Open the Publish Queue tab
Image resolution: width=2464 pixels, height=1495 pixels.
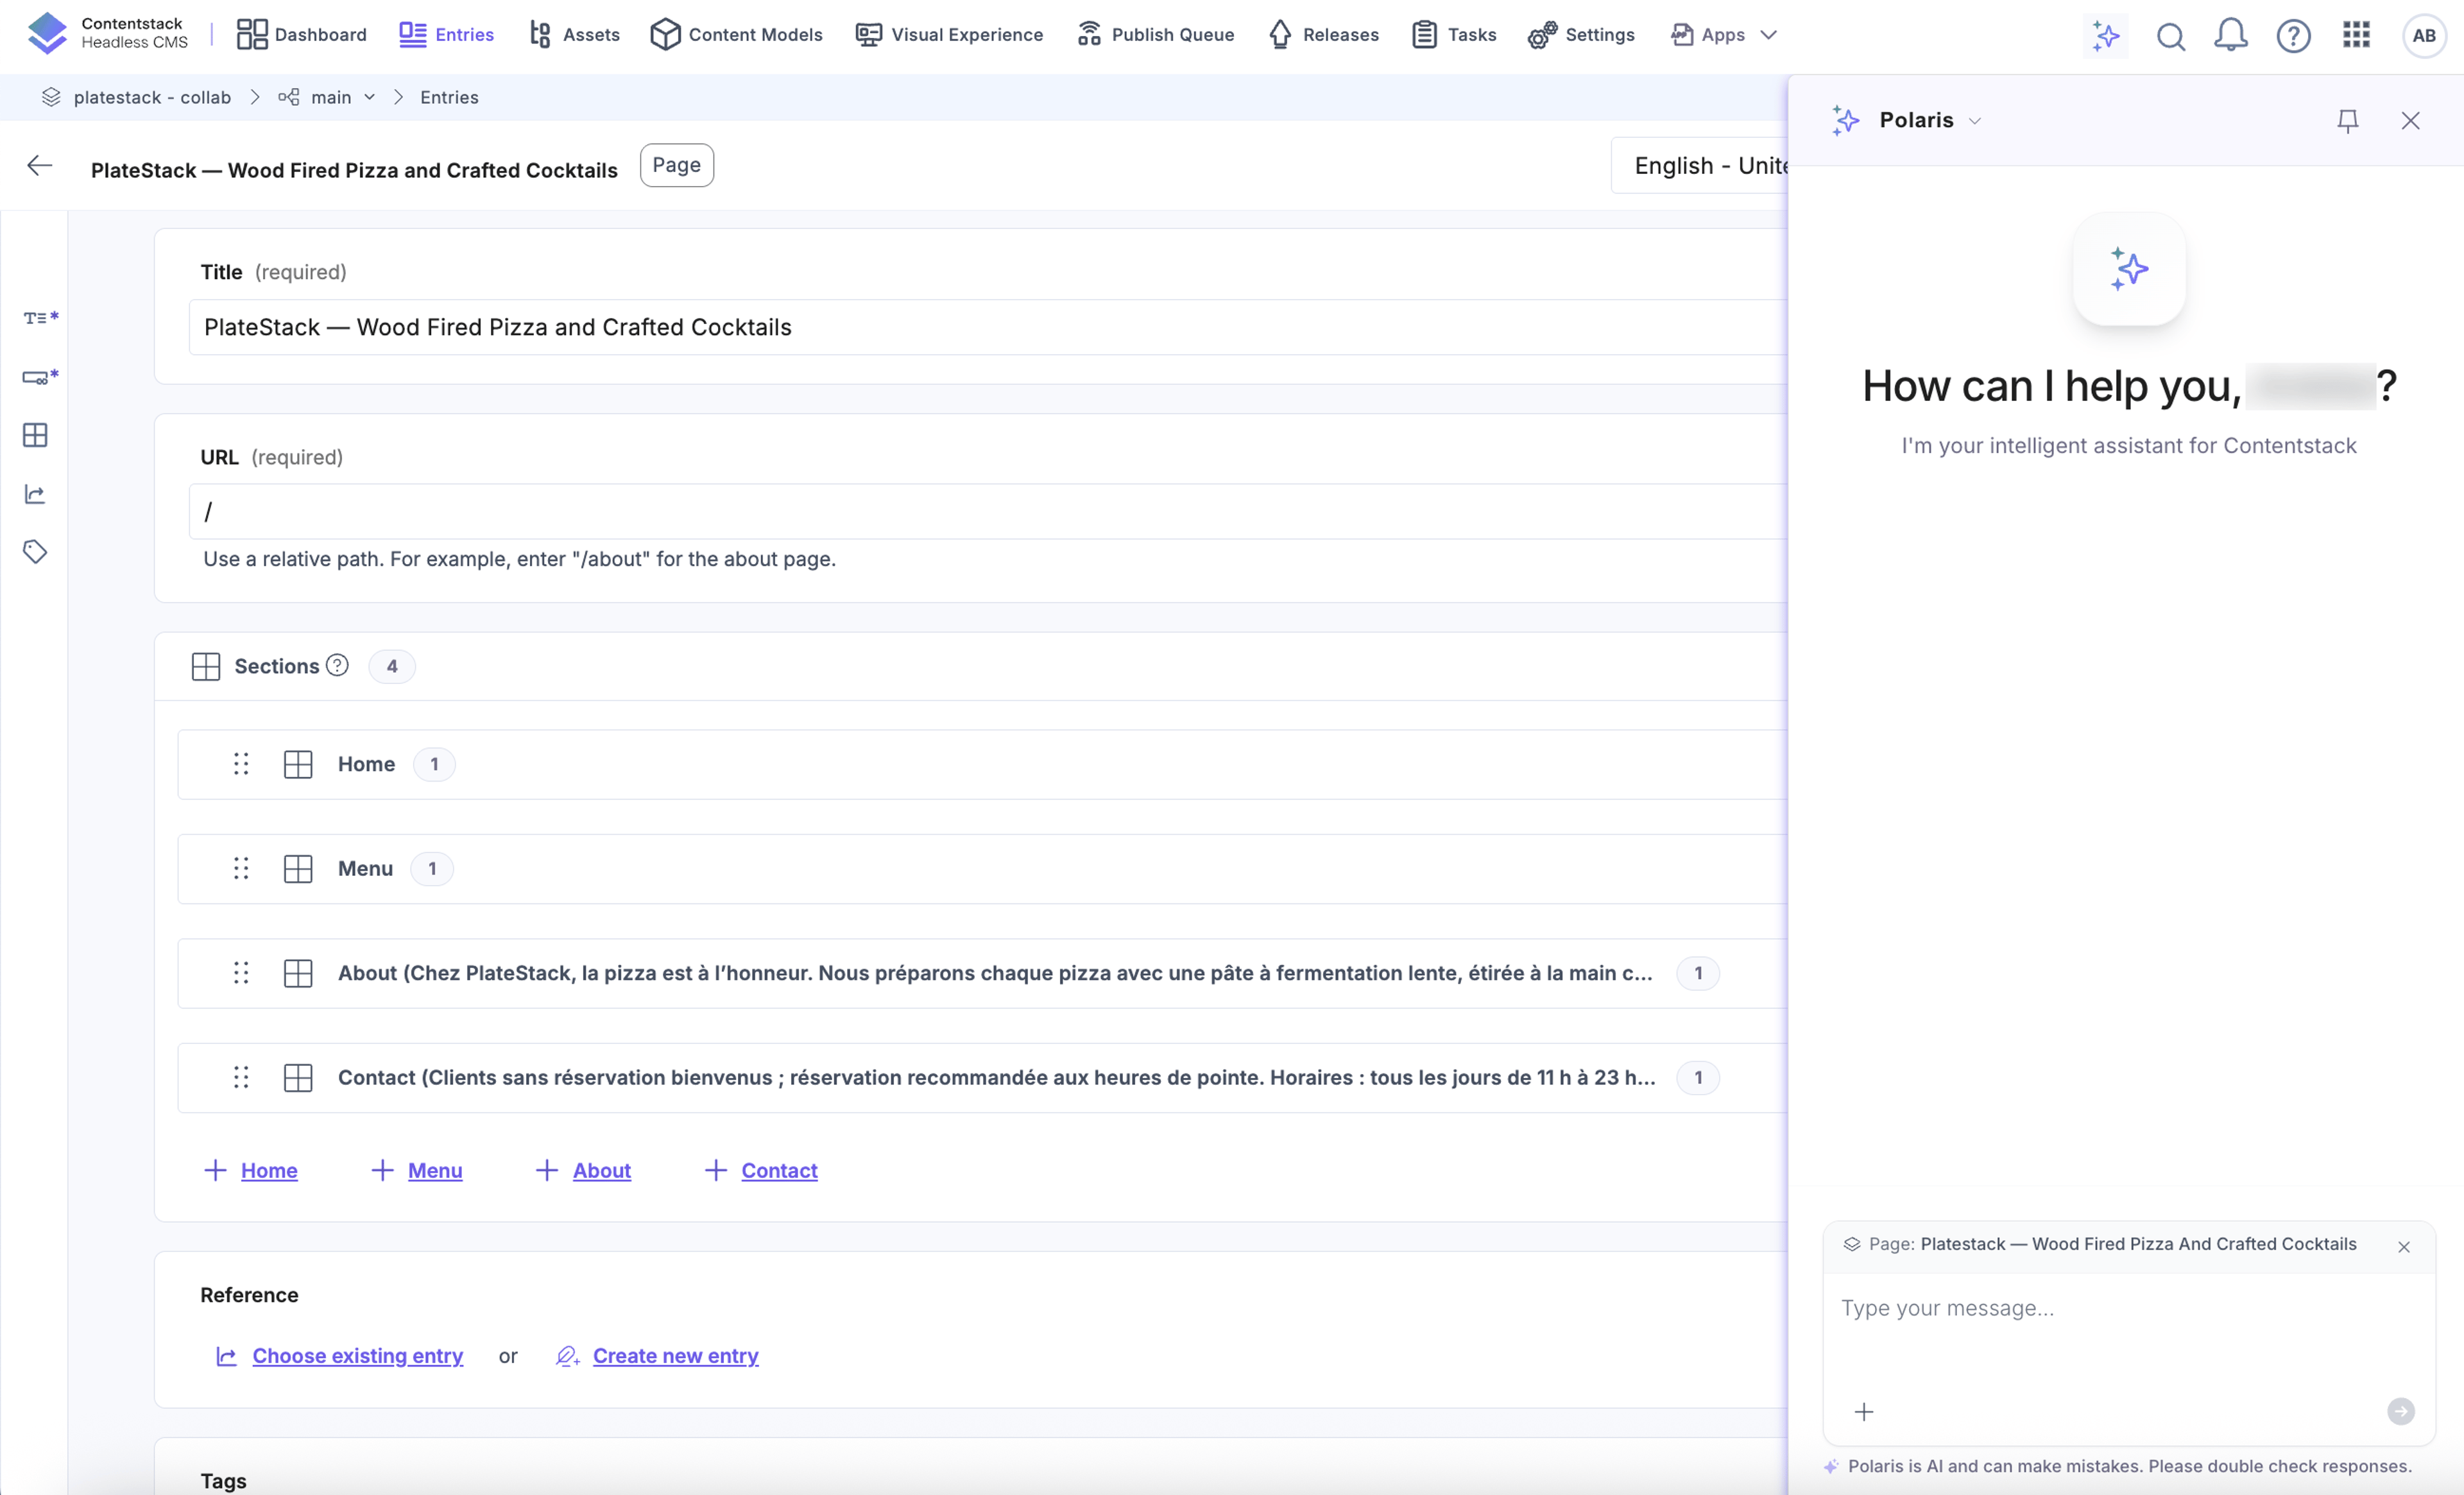1156,35
